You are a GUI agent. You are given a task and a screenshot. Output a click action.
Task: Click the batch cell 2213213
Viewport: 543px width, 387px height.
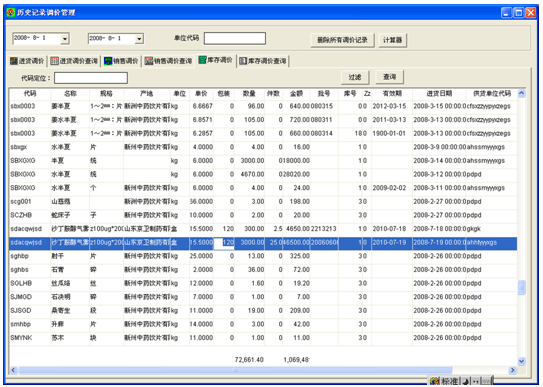[x=323, y=229]
